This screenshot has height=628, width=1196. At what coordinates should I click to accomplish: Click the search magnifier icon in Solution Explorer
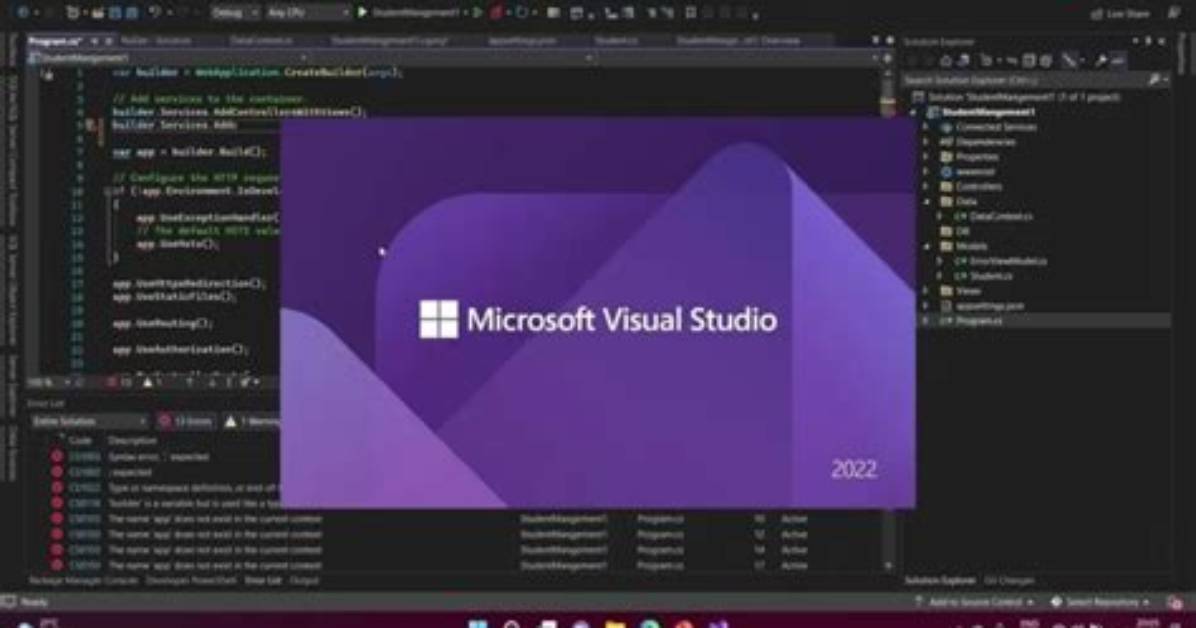tap(1155, 79)
